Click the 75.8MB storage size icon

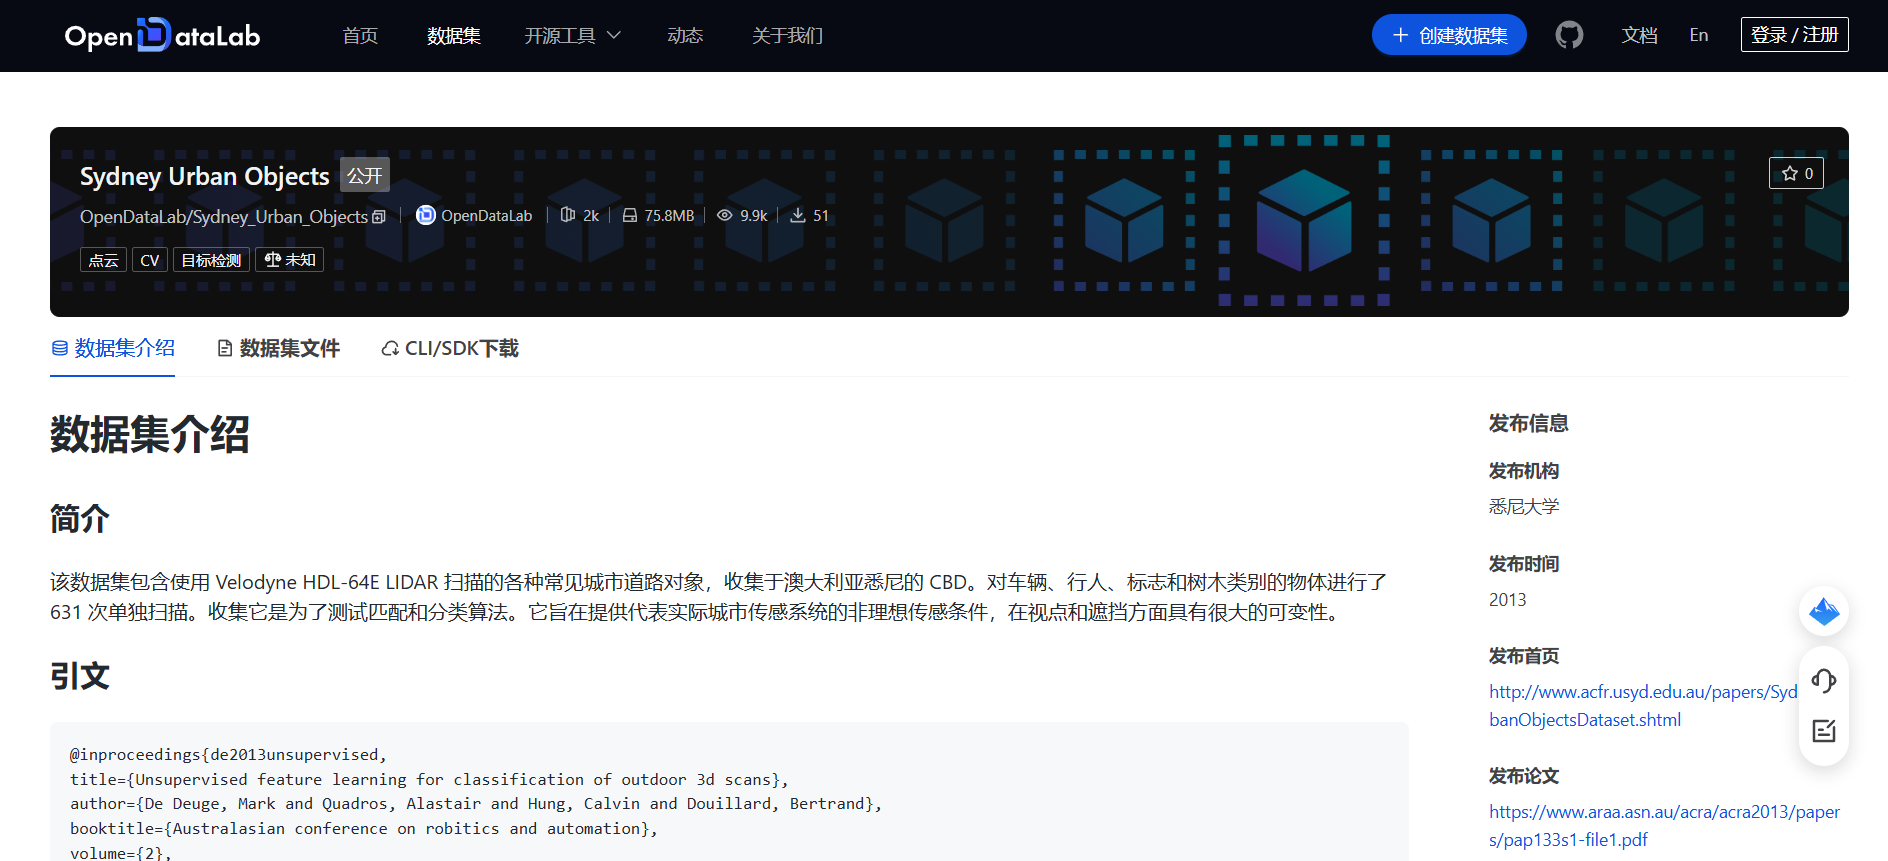[x=630, y=215]
